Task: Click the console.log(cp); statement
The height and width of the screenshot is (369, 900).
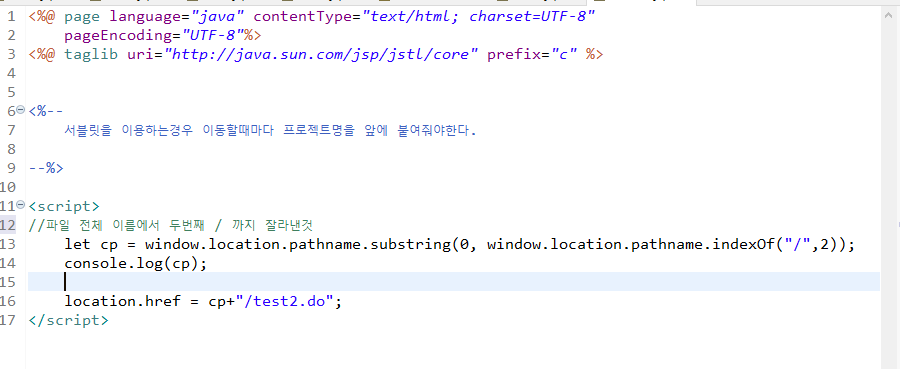Action: pyautogui.click(x=135, y=263)
